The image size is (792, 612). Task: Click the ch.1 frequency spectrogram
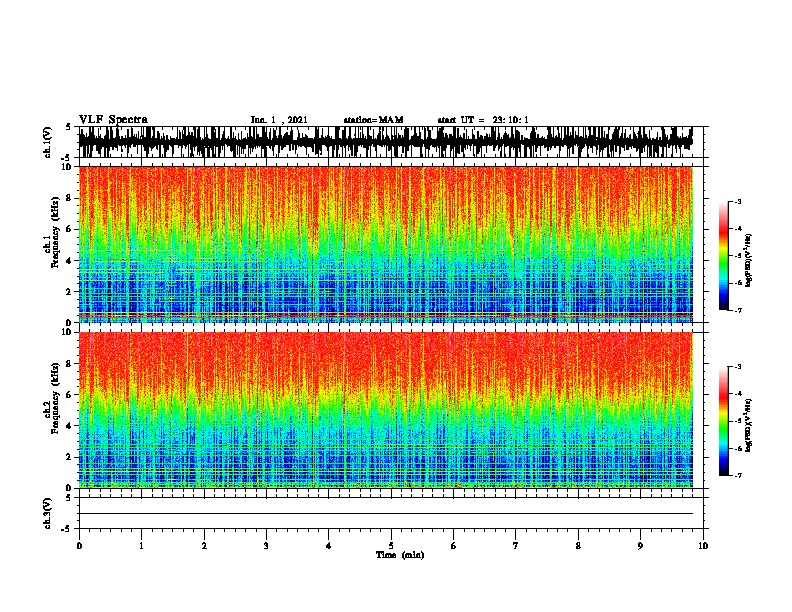tap(385, 244)
